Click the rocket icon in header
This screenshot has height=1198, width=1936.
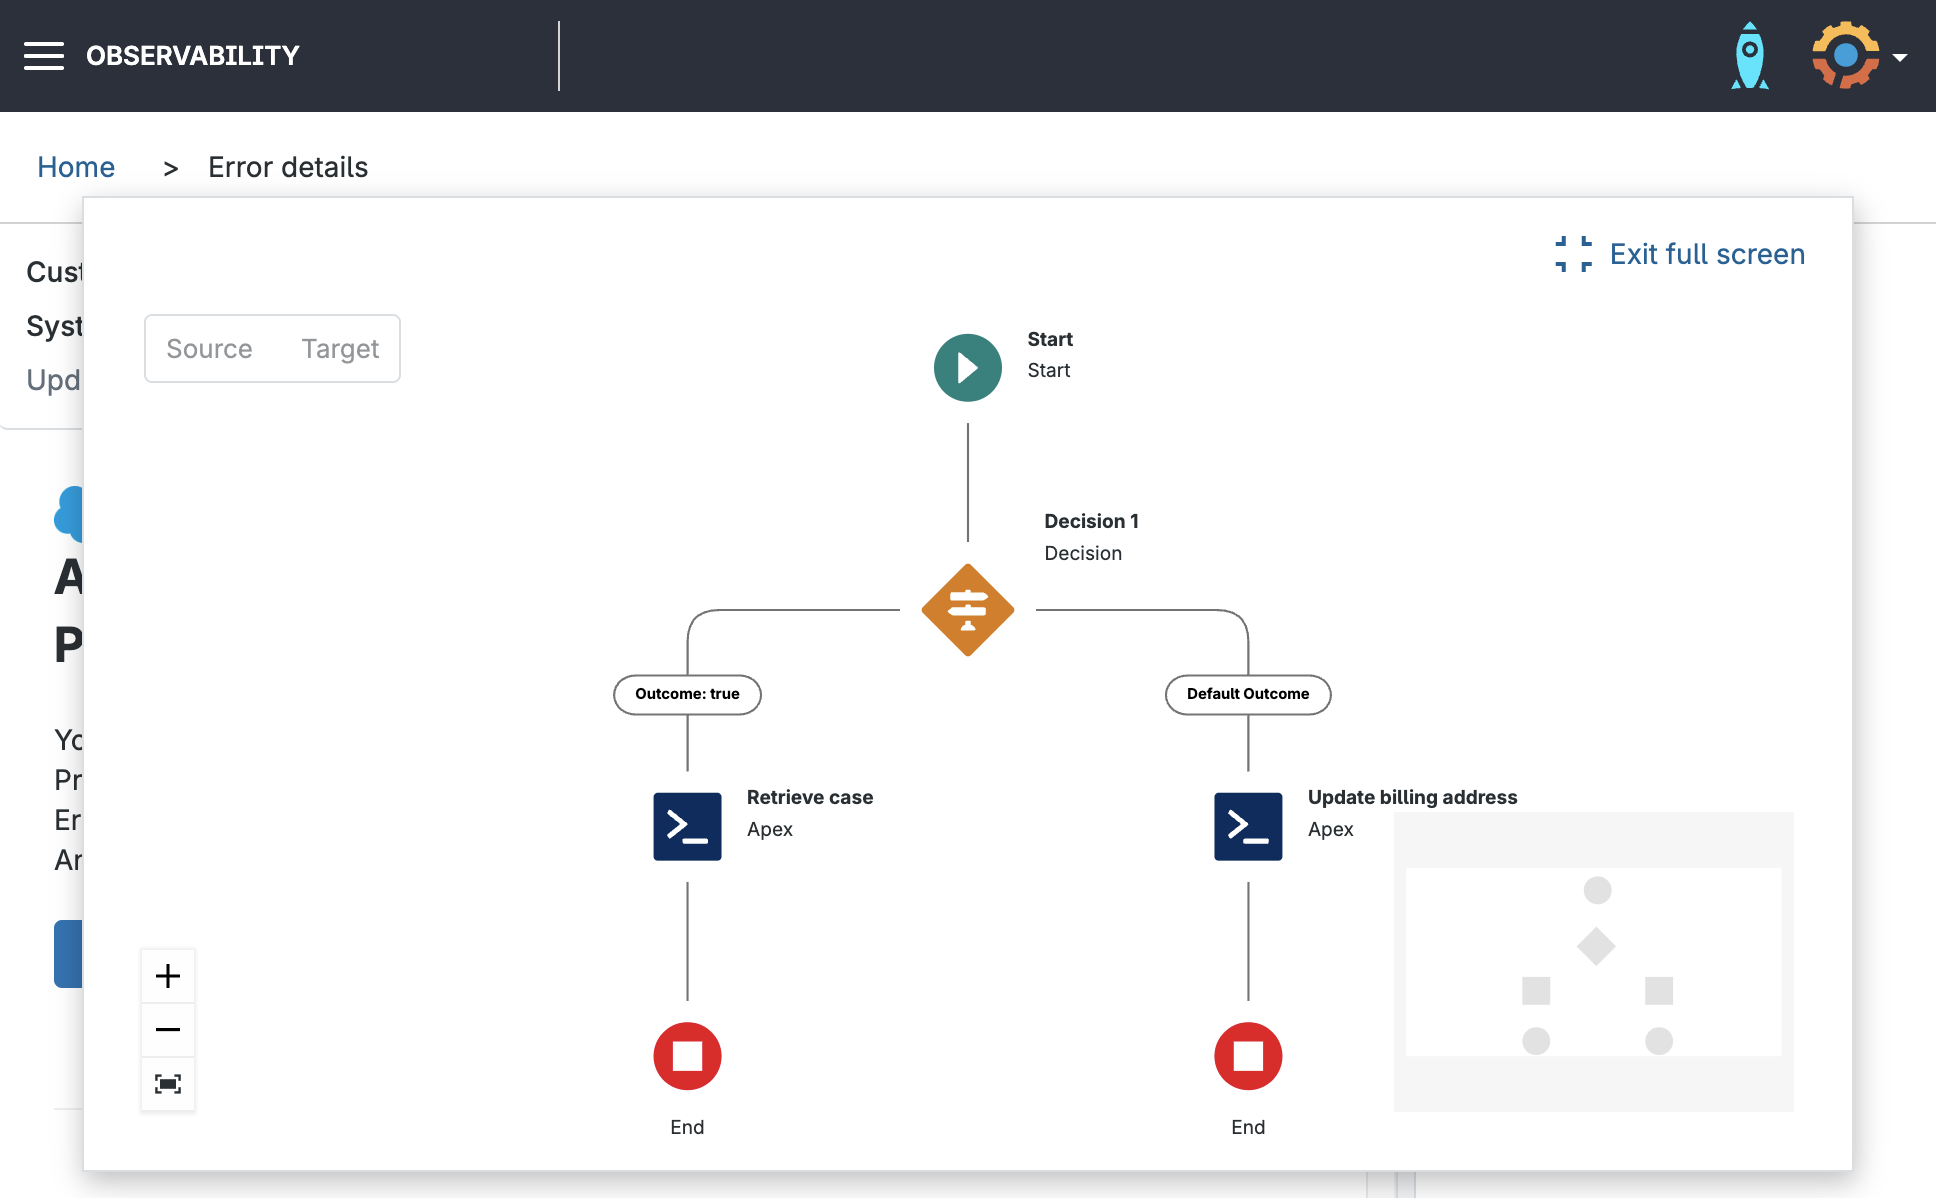click(1750, 56)
